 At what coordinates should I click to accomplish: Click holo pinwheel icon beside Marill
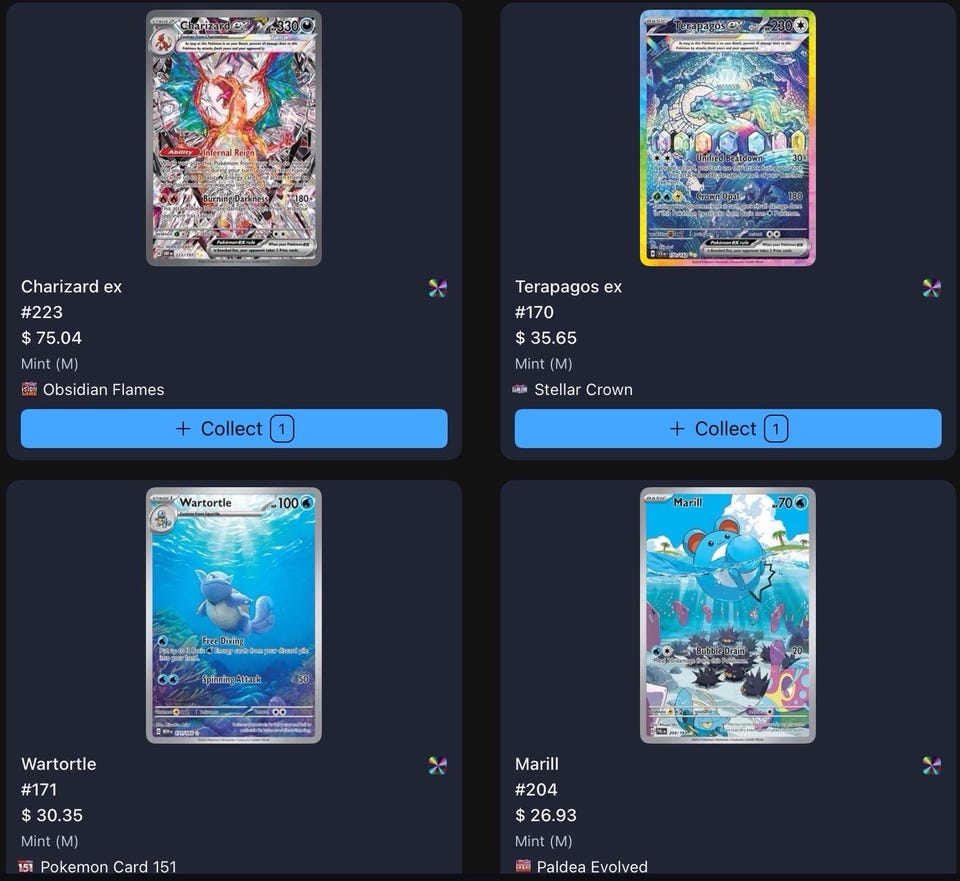931,765
